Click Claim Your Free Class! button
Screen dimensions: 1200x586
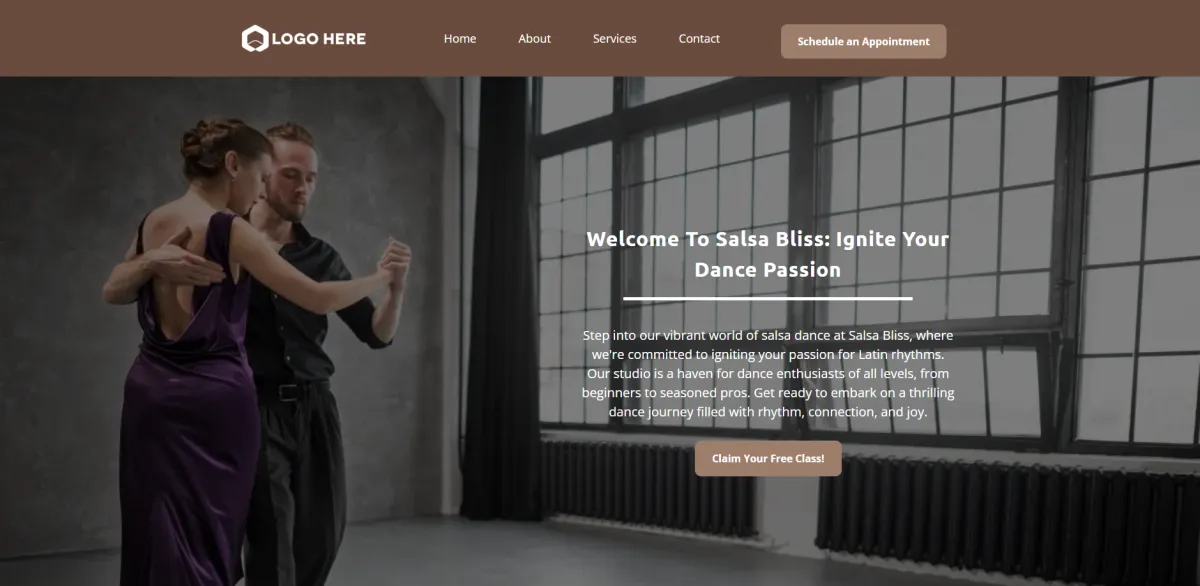(768, 459)
